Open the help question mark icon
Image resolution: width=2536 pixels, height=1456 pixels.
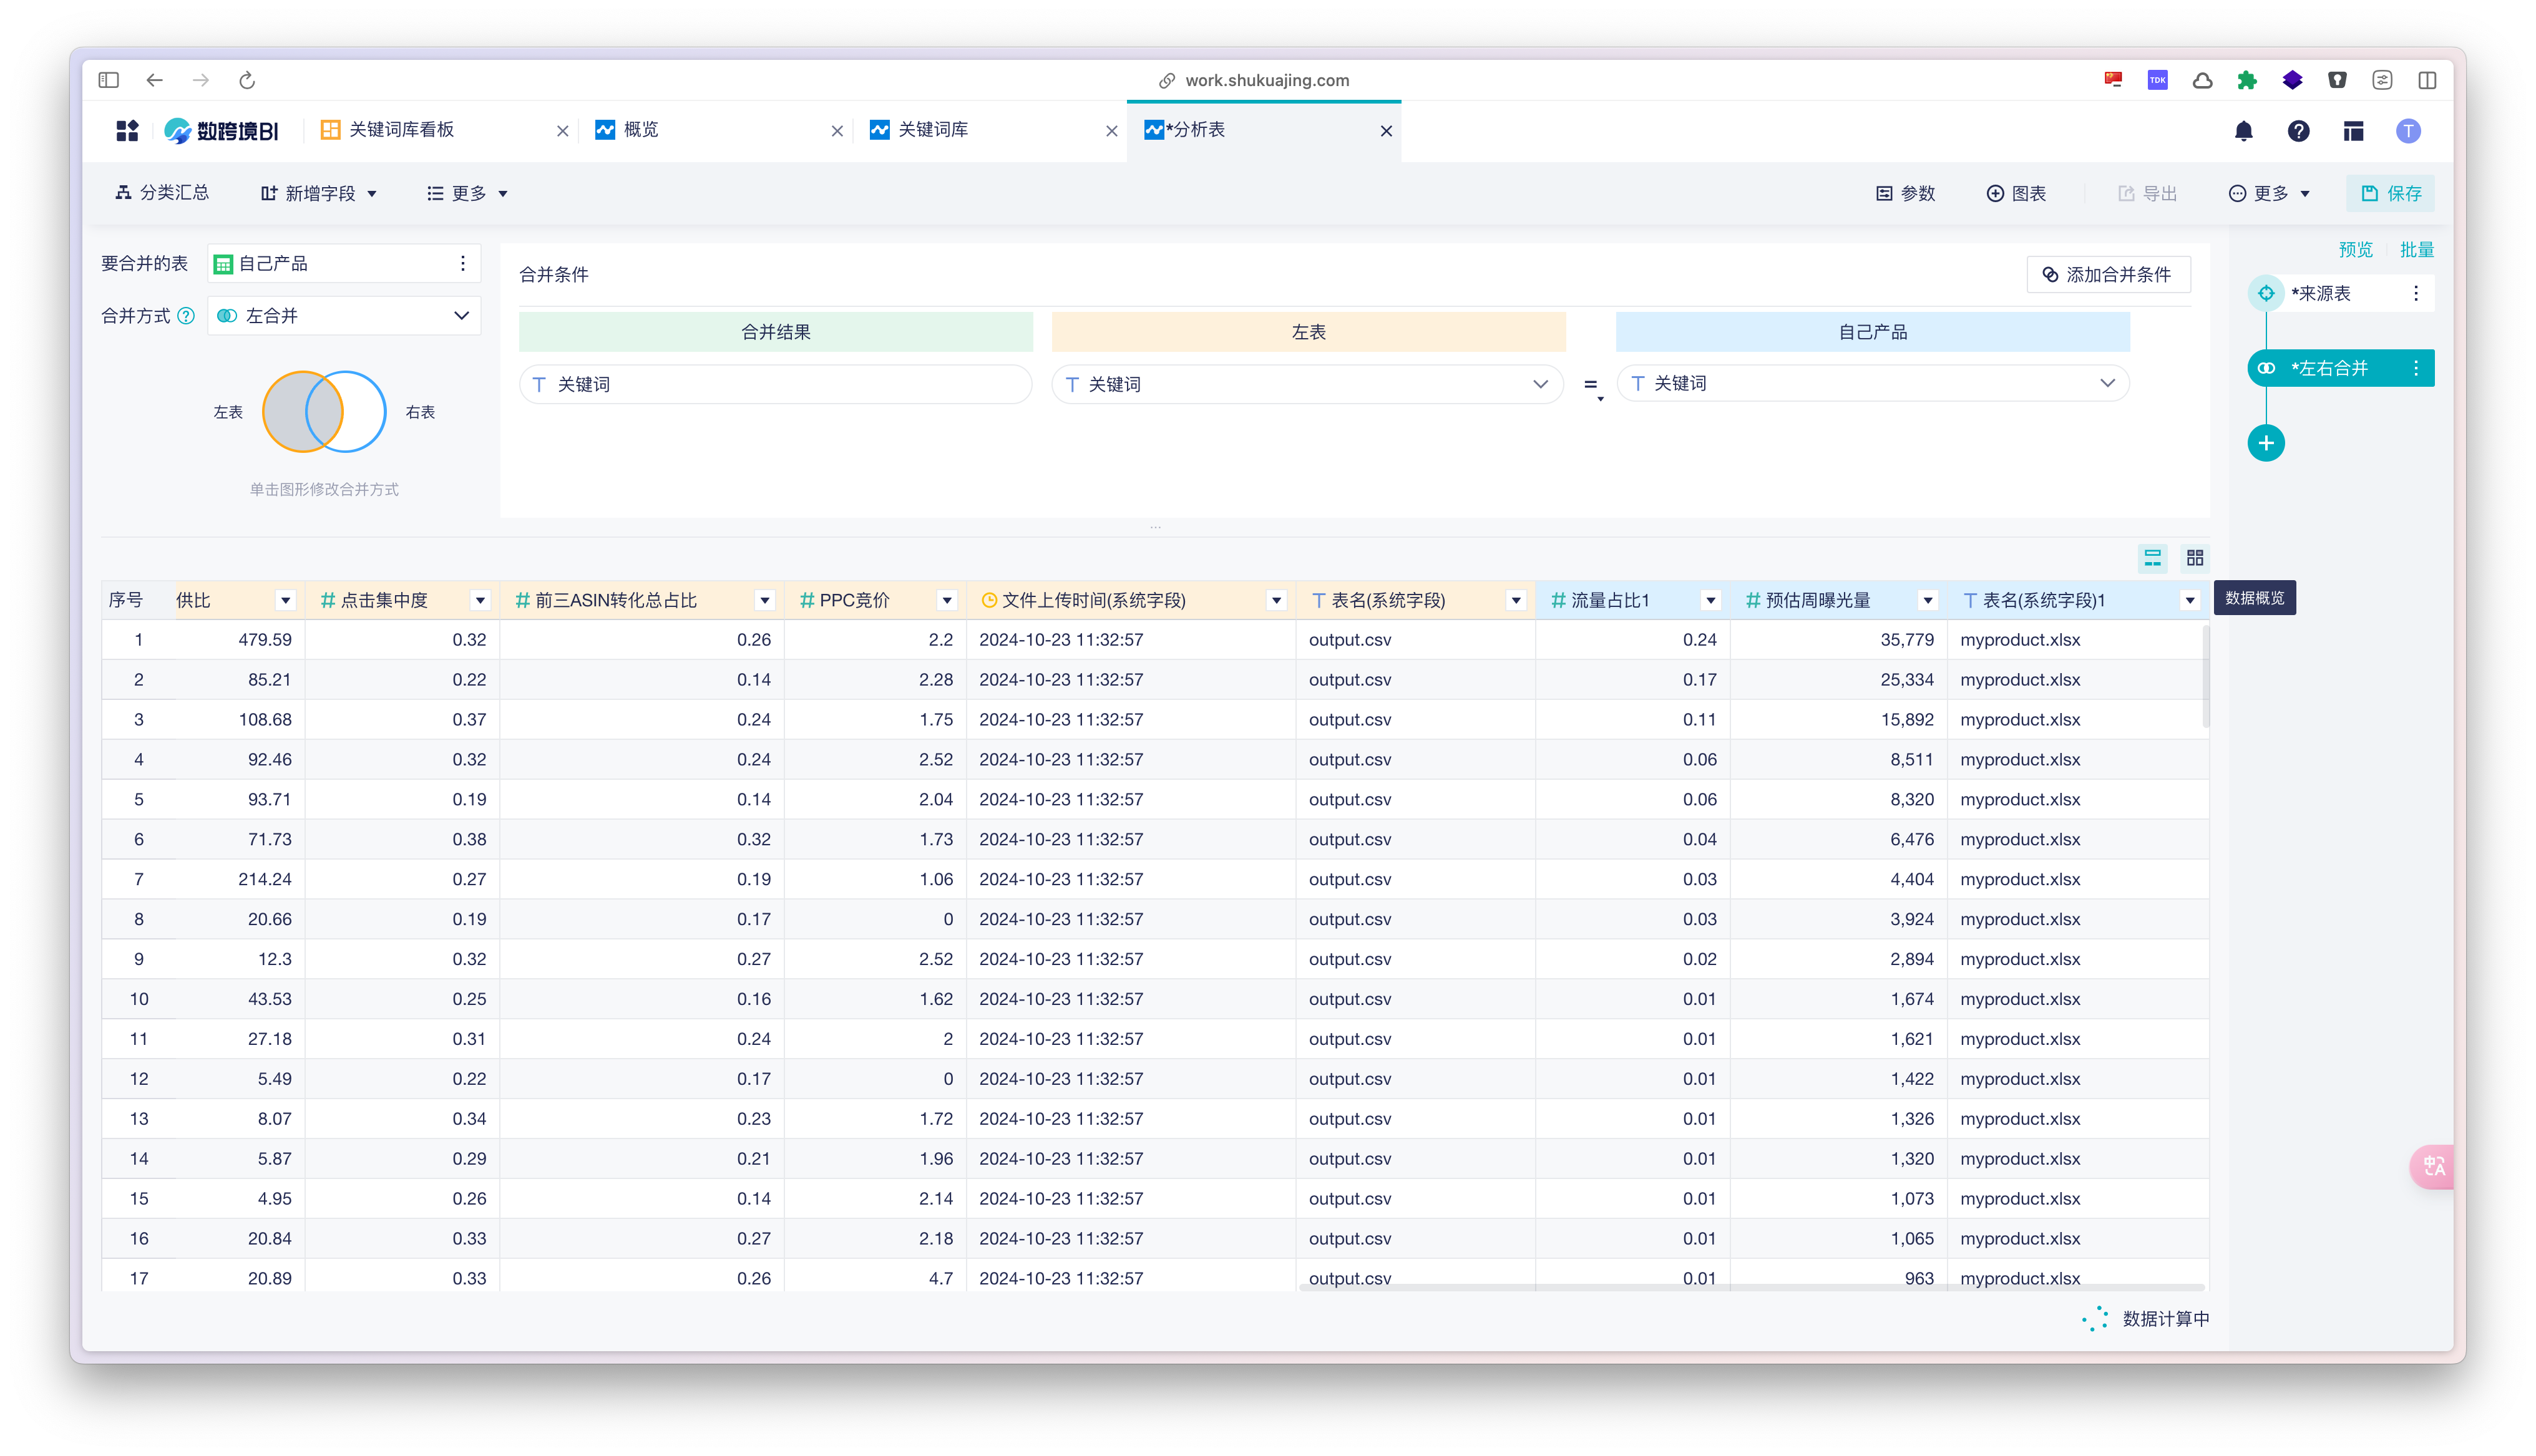(2299, 131)
